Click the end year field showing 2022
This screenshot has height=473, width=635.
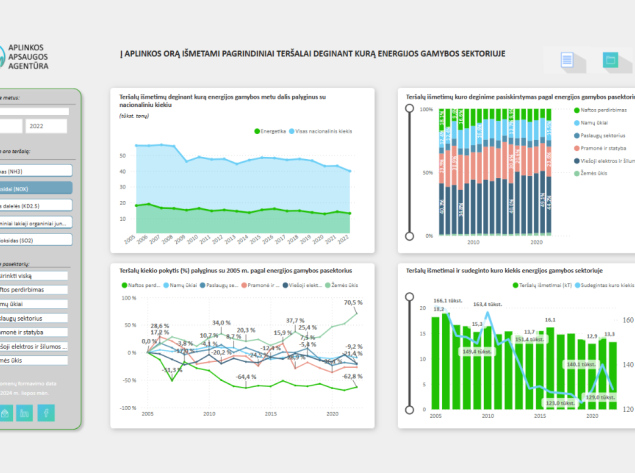click(x=46, y=126)
